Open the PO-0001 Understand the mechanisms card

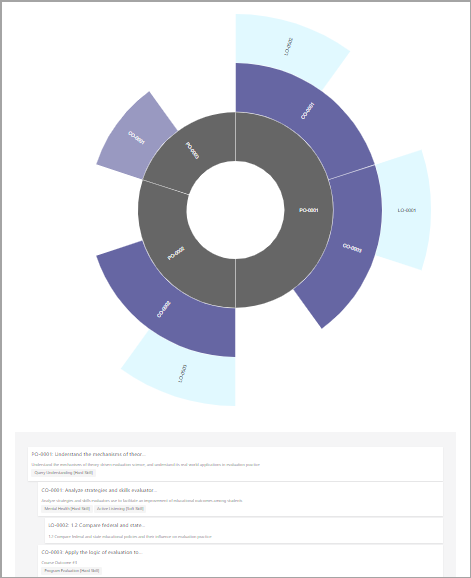pyautogui.click(x=236, y=464)
